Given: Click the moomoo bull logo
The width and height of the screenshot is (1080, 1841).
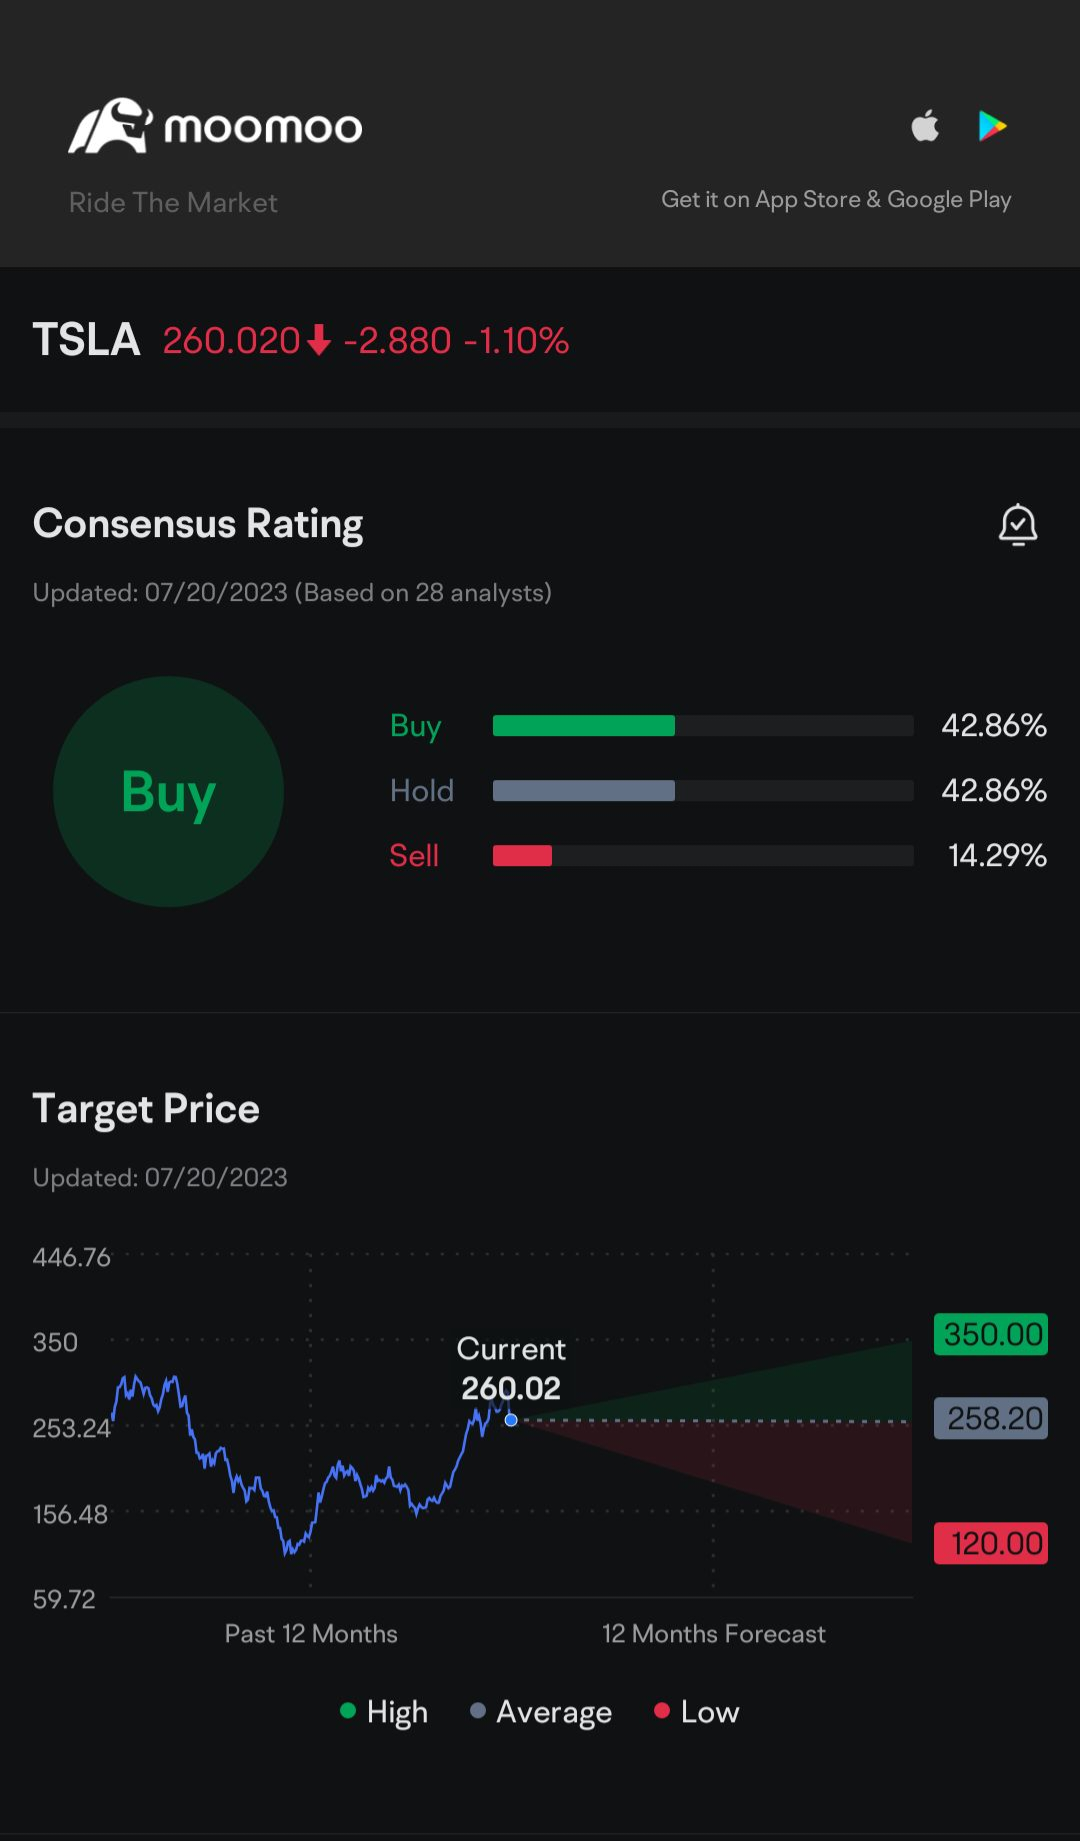Looking at the screenshot, I should pos(110,127).
